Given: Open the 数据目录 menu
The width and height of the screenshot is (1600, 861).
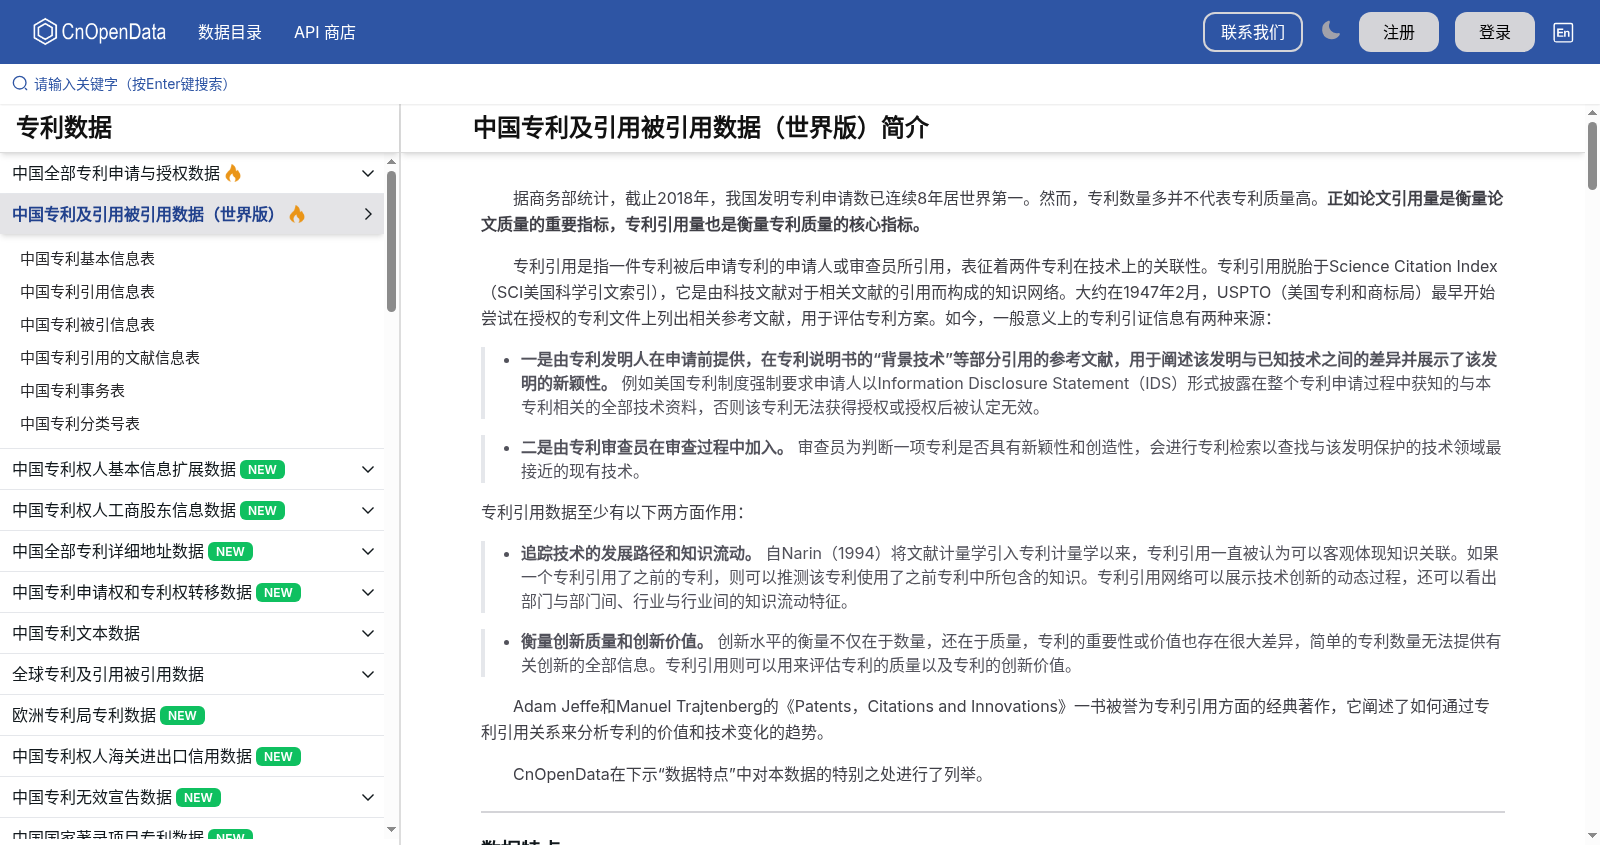Looking at the screenshot, I should pyautogui.click(x=230, y=32).
